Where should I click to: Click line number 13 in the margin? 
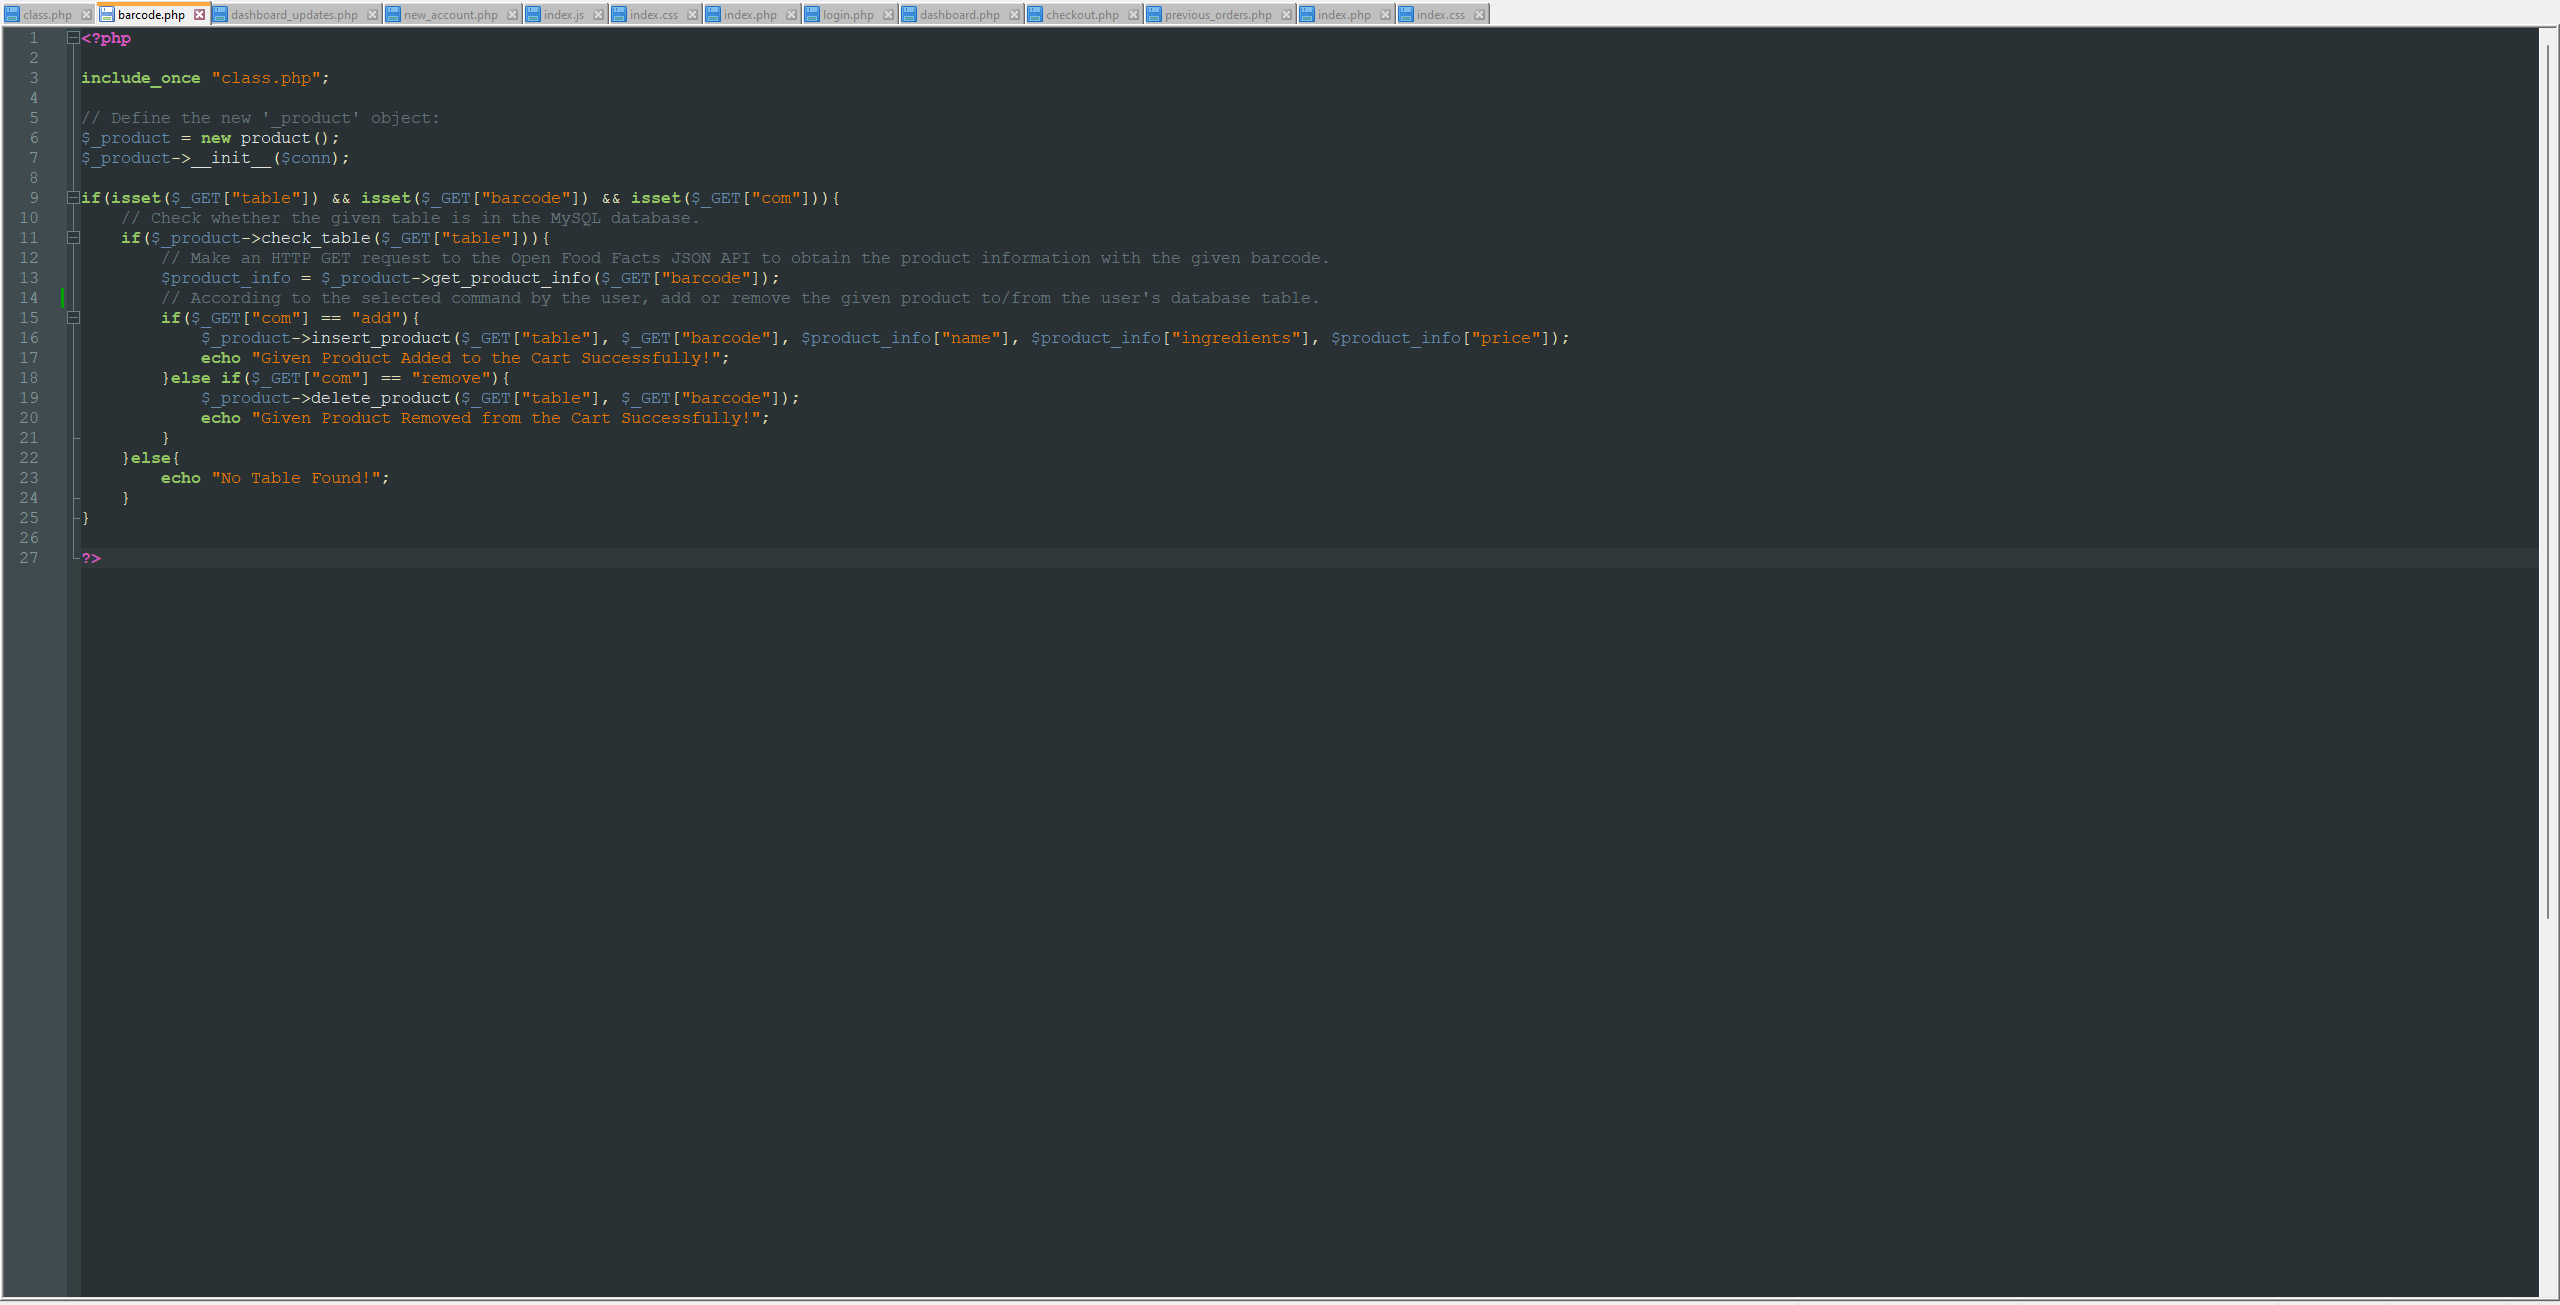coord(29,278)
